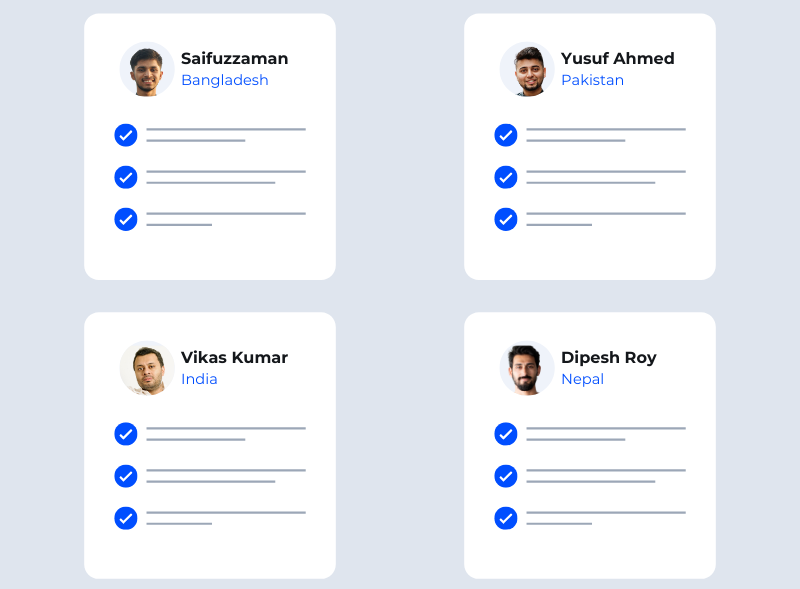Click the first checkmark in Vikas Kumar's card
800x589 pixels.
click(x=126, y=434)
